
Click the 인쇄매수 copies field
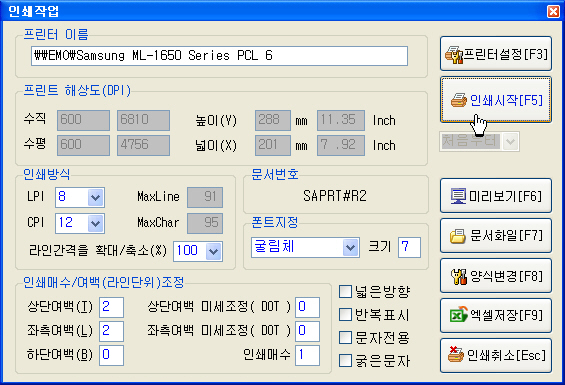coord(307,355)
